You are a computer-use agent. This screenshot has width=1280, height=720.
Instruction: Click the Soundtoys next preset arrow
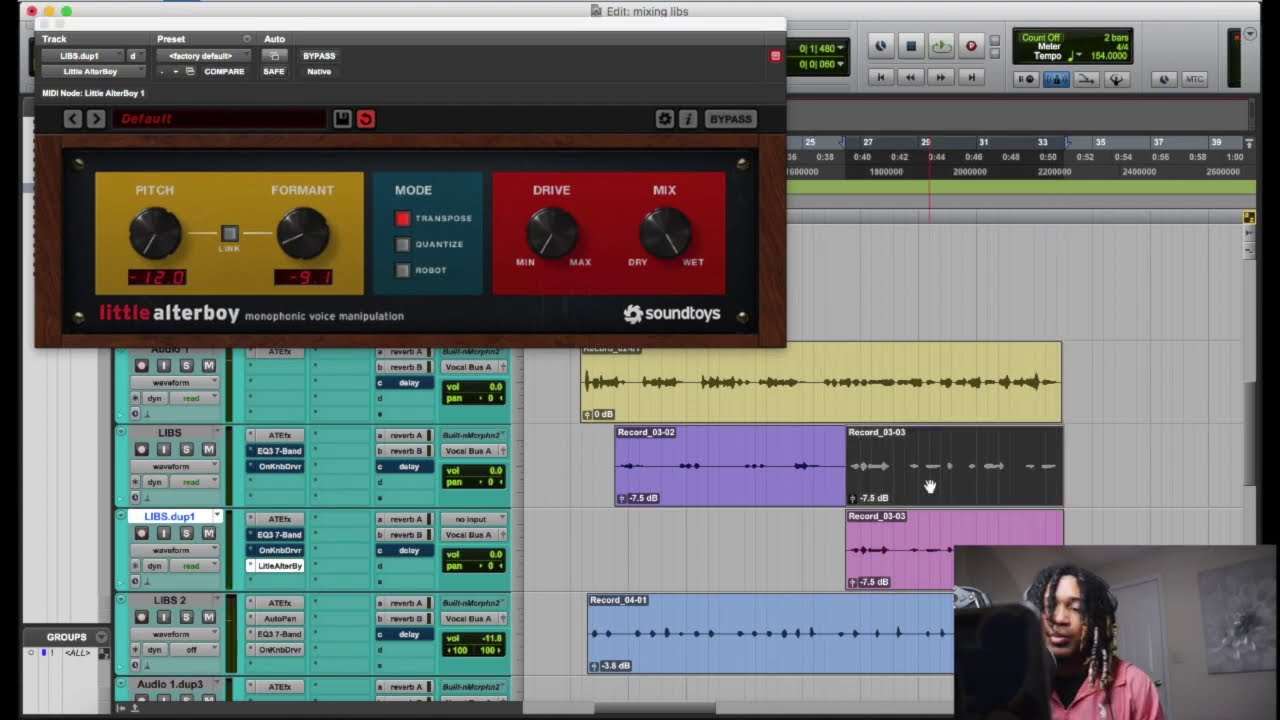(x=96, y=119)
